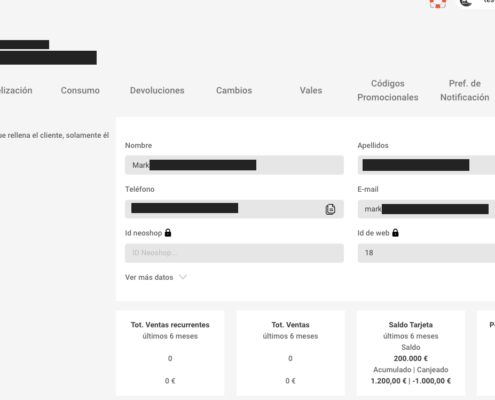495x400 pixels.
Task: Switch to the Consumo tab
Action: [x=80, y=90]
